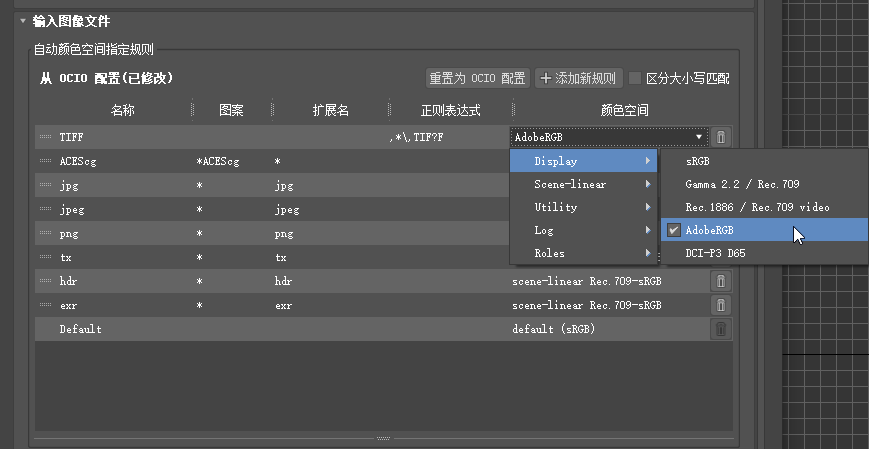The height and width of the screenshot is (449, 869).
Task: Select the ACEScg rule name
Action: (x=78, y=161)
